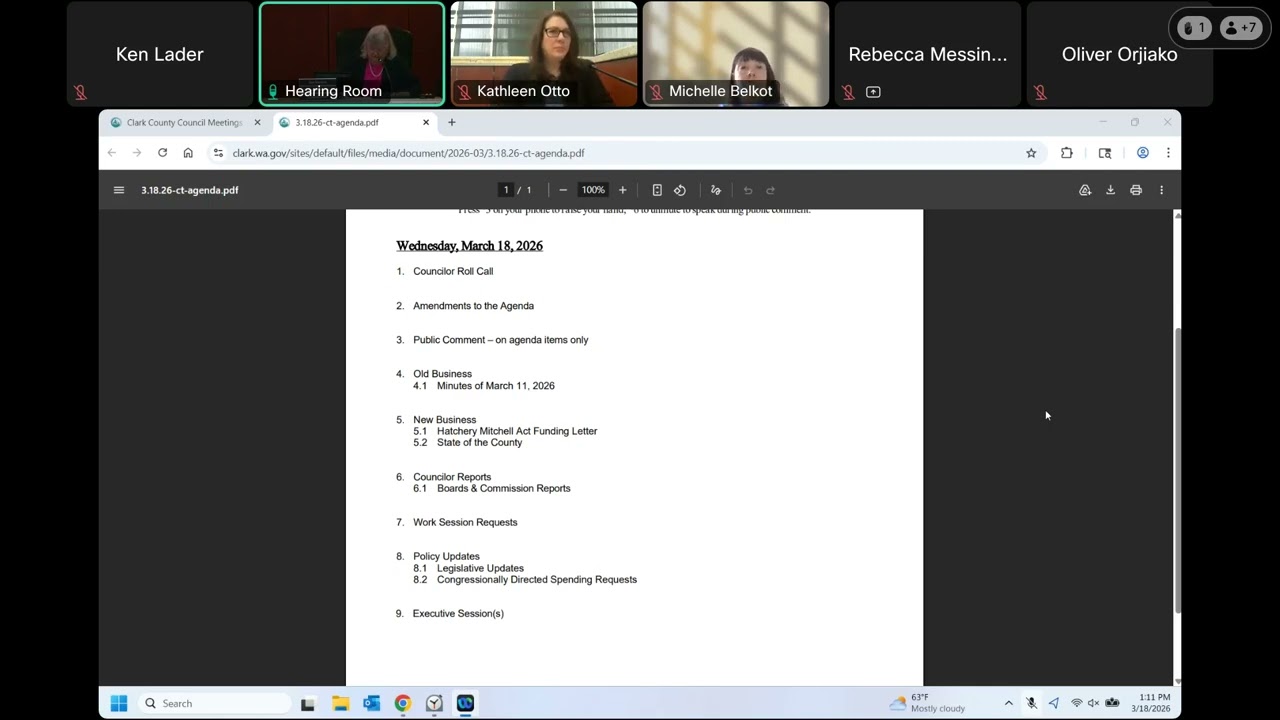Zoom out of the PDF document

(x=563, y=190)
